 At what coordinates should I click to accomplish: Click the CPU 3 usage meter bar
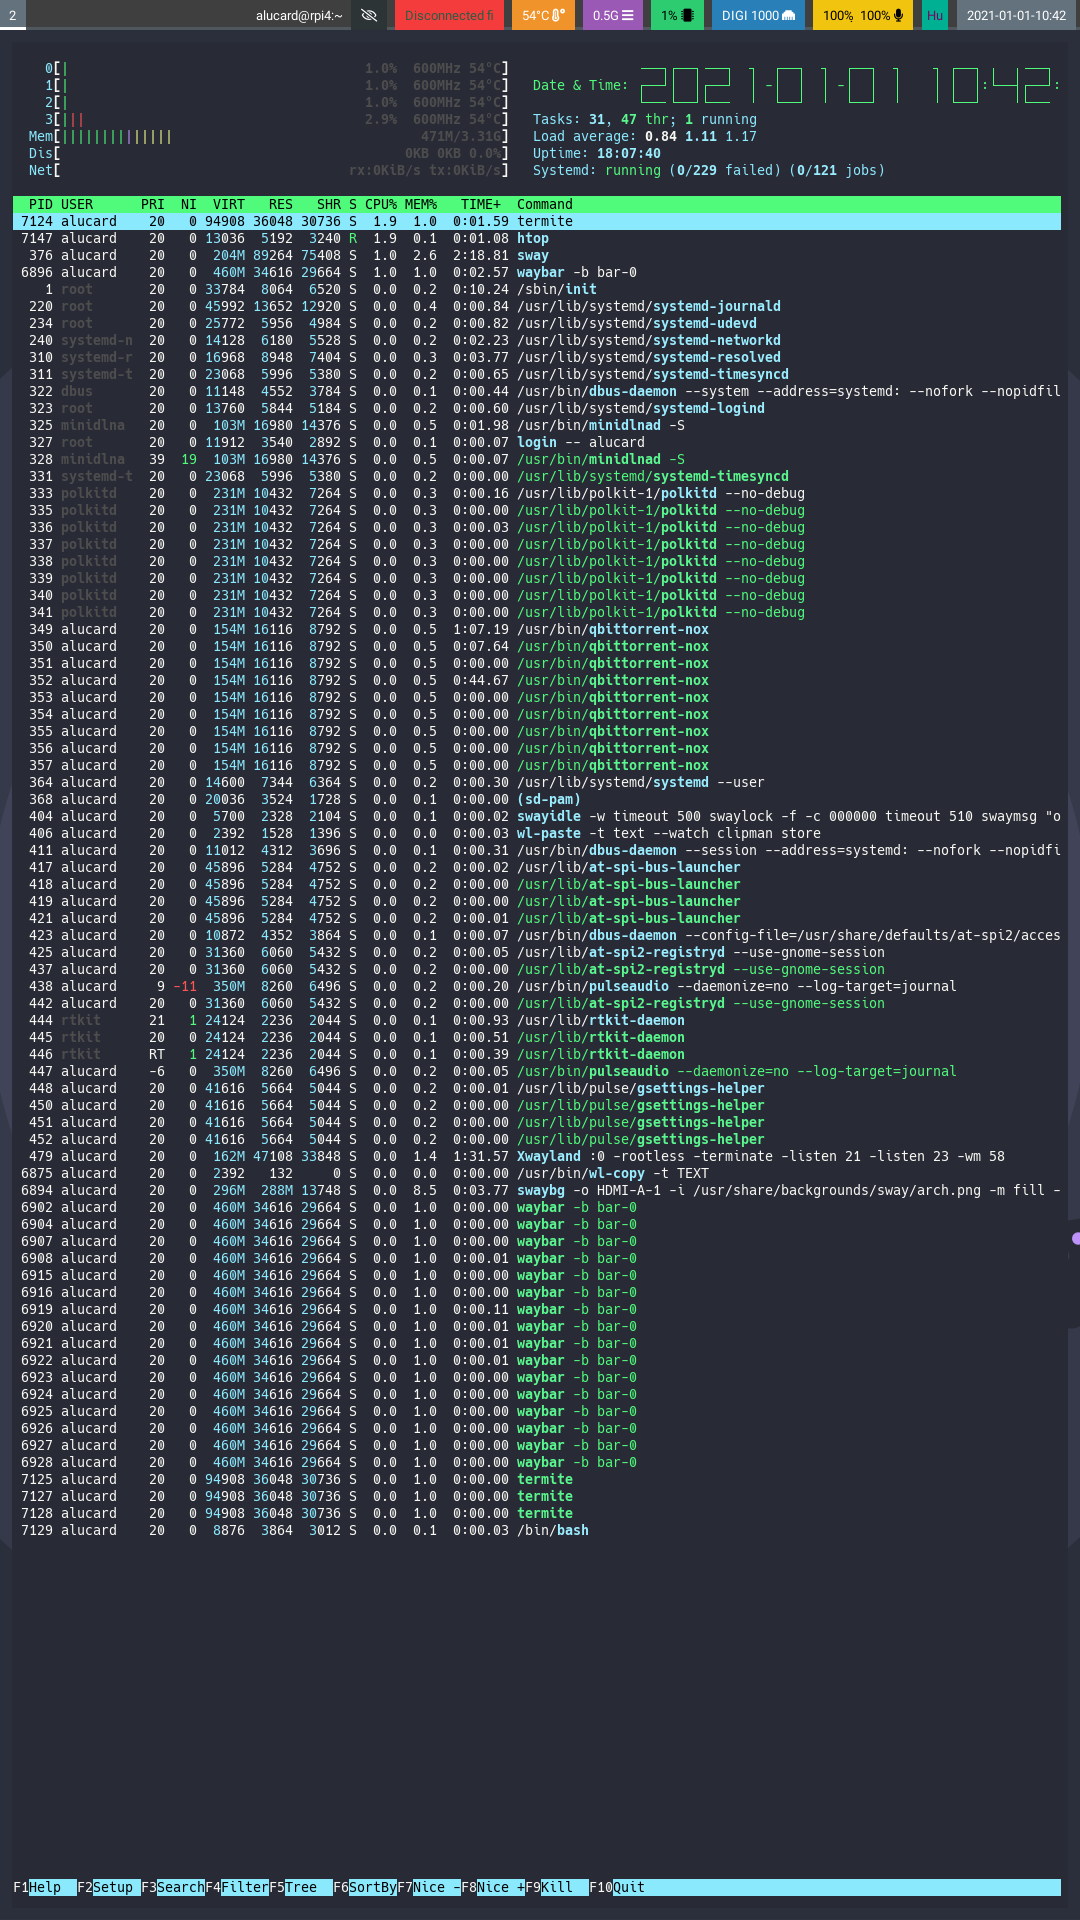(x=277, y=119)
